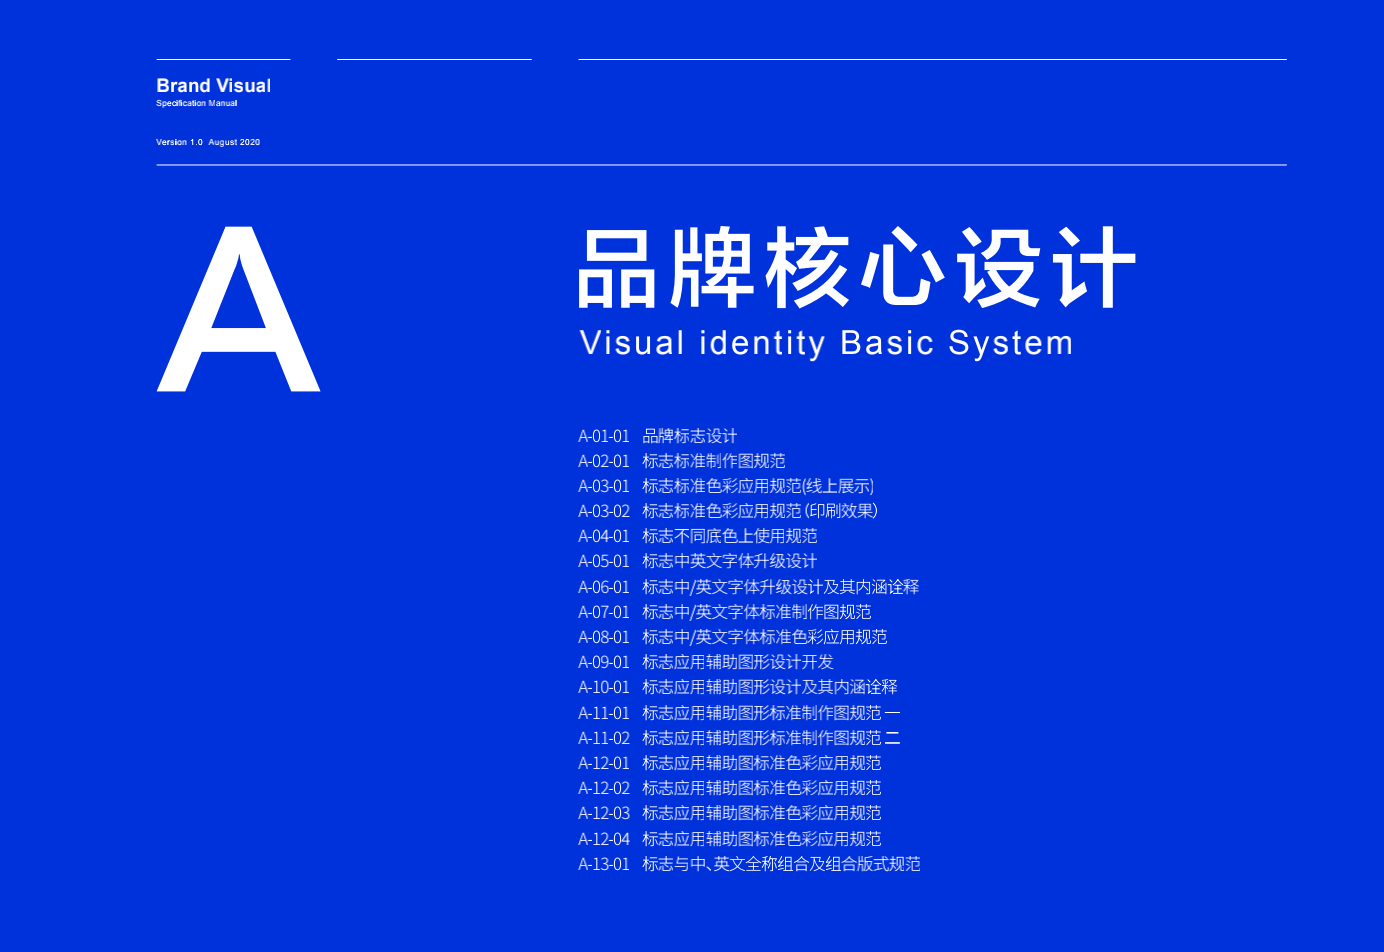Screen dimensions: 1384x952
Task: Choose row A-08-01 字体标准色彩应用规范
Action: (733, 637)
